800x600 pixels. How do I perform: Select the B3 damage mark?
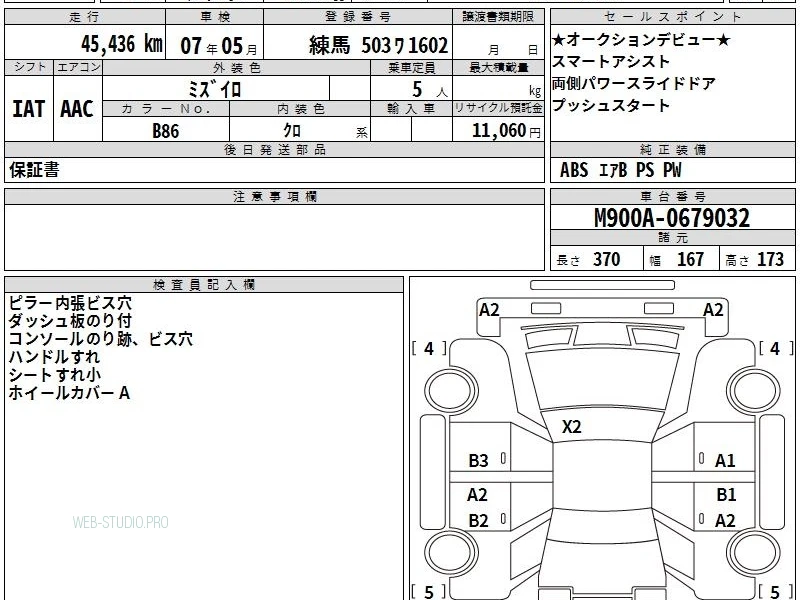pyautogui.click(x=479, y=460)
